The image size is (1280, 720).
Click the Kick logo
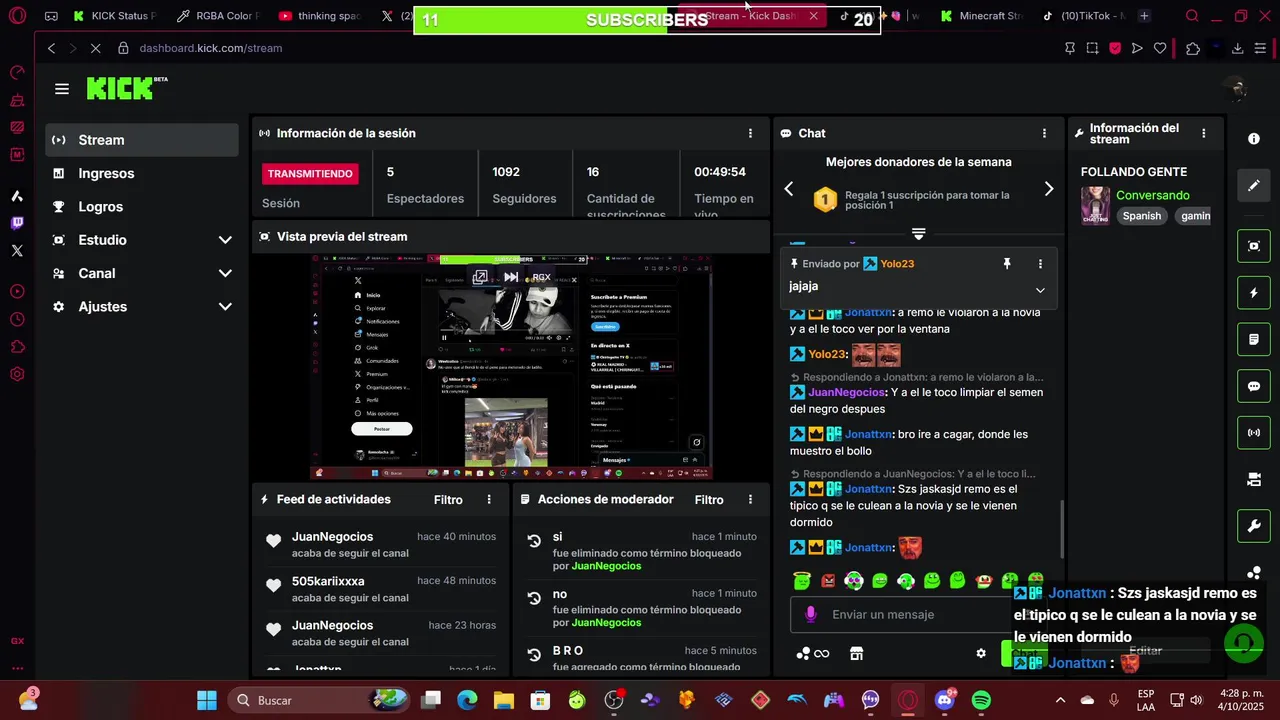126,88
